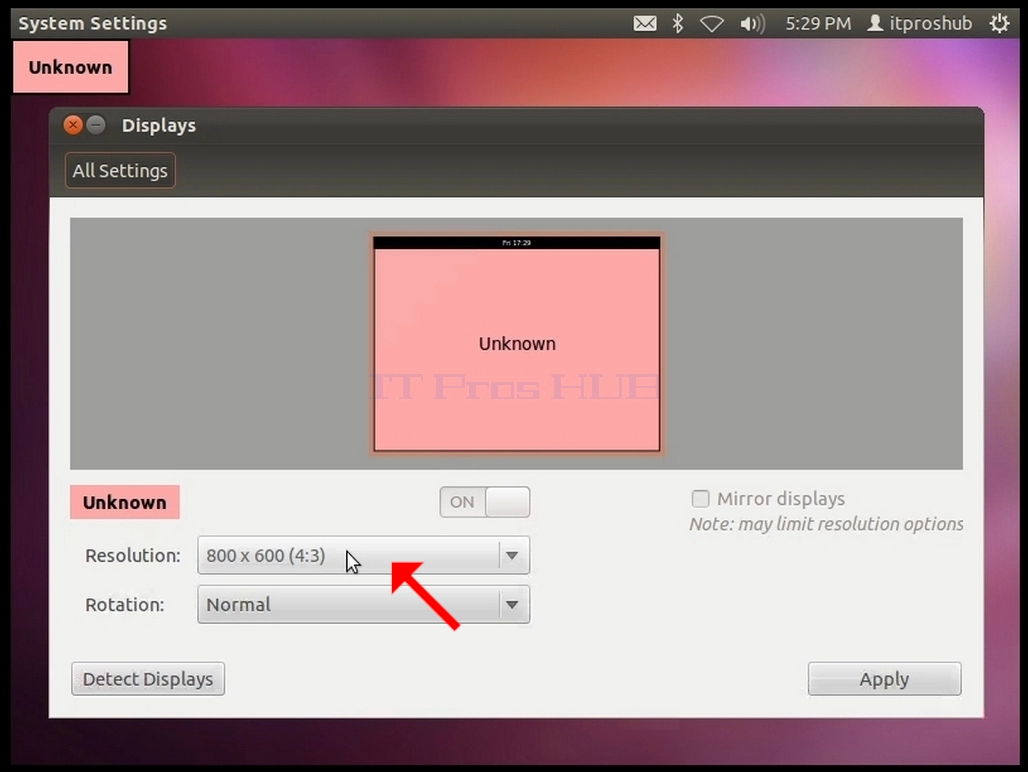This screenshot has height=772, width=1028.
Task: Select the Unknown monitor preview
Action: click(x=517, y=344)
